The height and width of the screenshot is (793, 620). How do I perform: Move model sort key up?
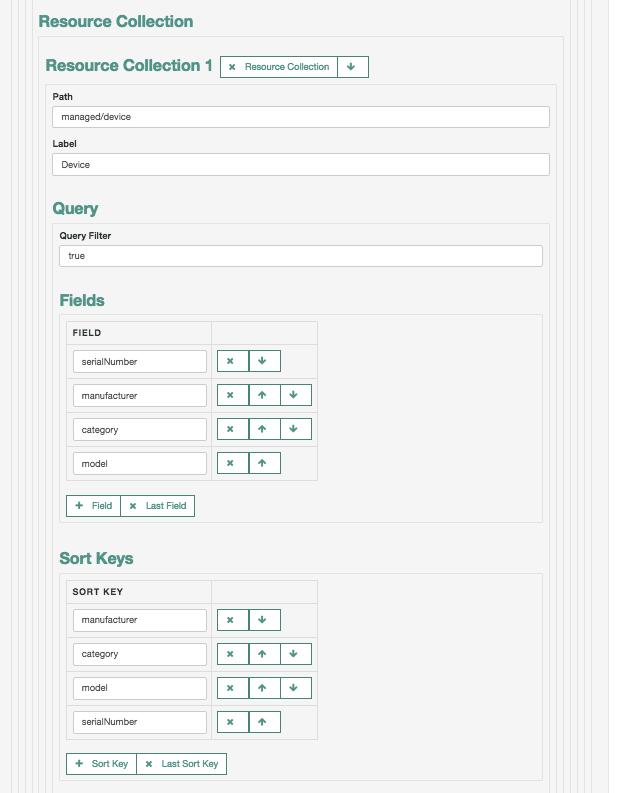coord(264,688)
